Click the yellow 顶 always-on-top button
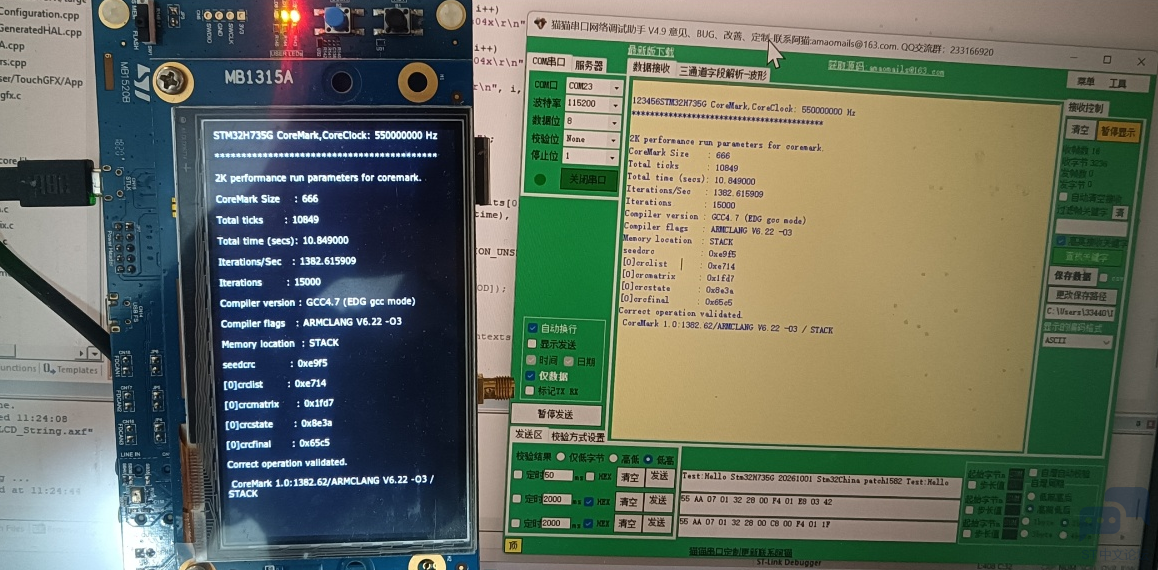The image size is (1158, 570). click(511, 546)
